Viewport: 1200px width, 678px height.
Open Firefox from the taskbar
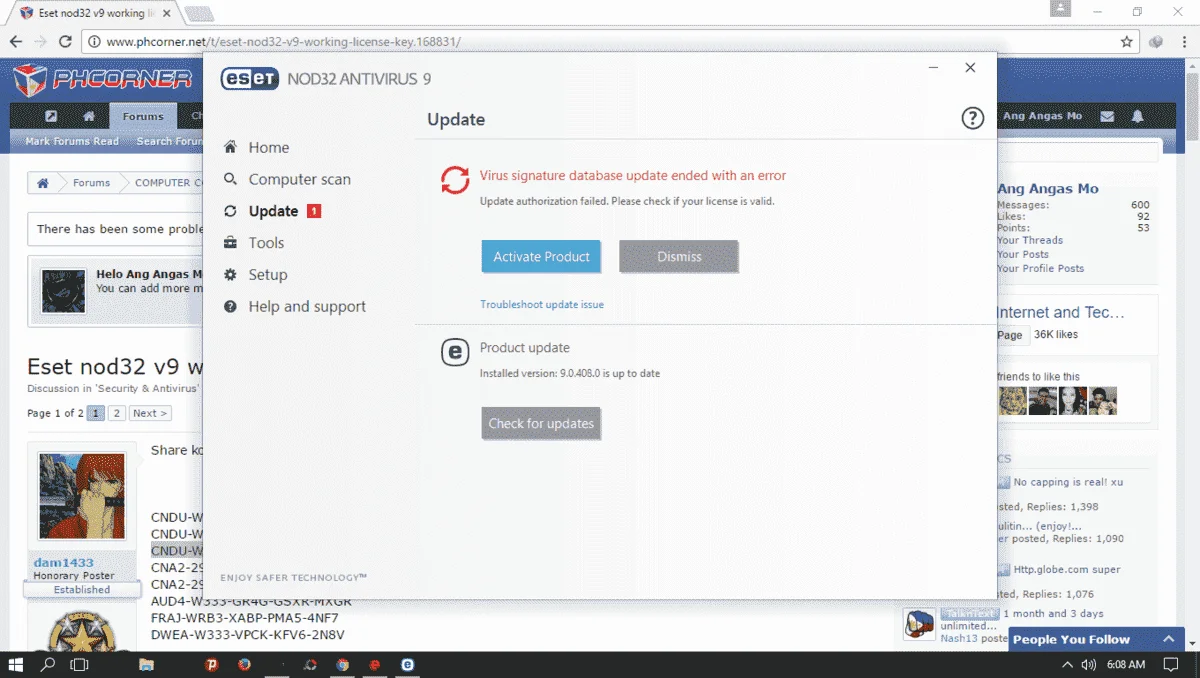click(x=245, y=664)
